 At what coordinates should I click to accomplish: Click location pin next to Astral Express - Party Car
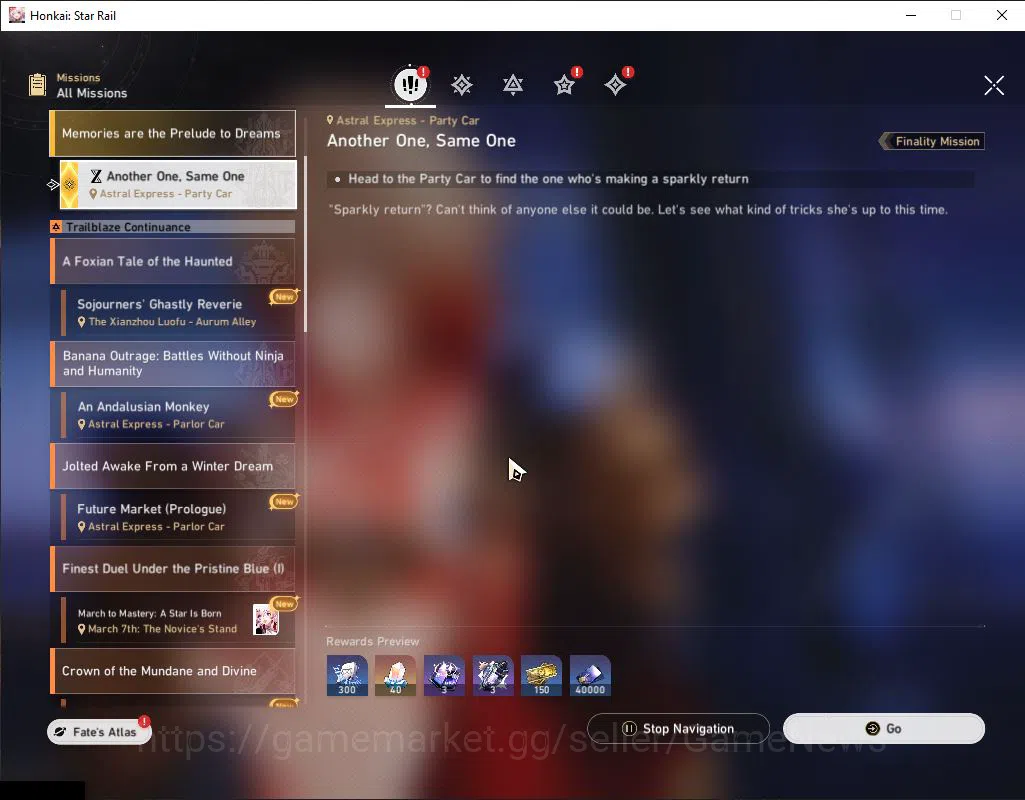click(x=330, y=120)
